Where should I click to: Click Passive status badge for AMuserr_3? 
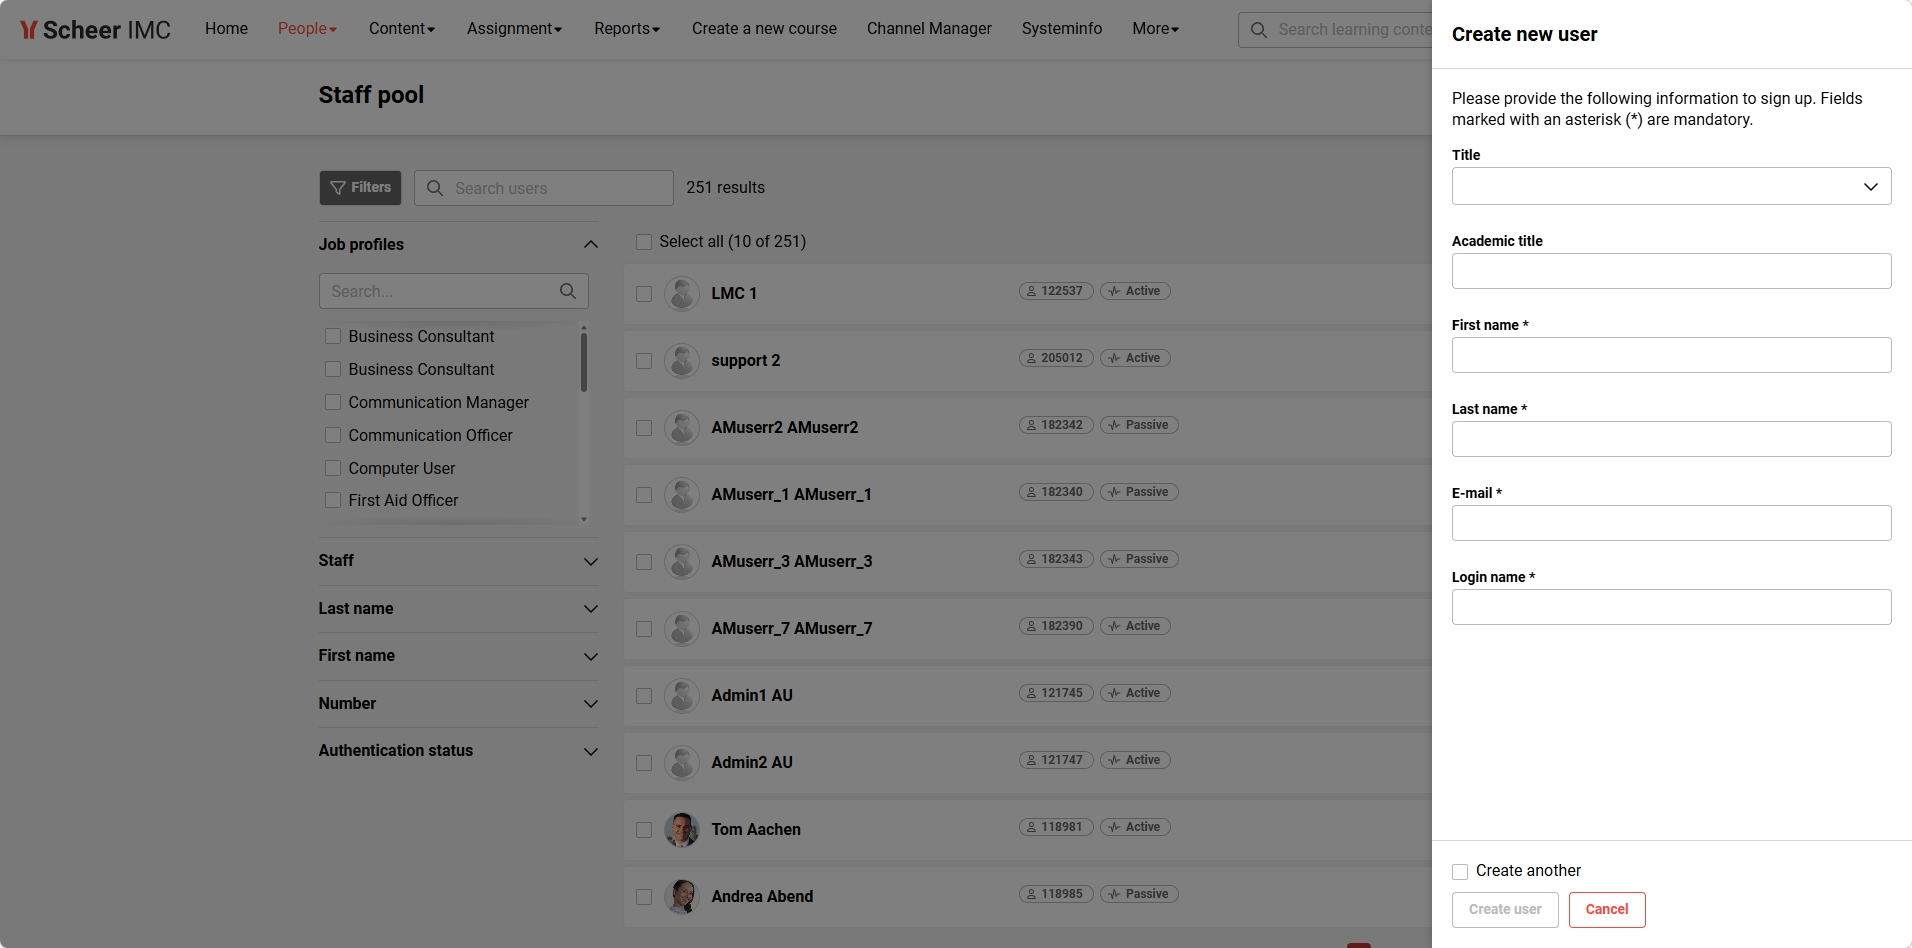1139,559
